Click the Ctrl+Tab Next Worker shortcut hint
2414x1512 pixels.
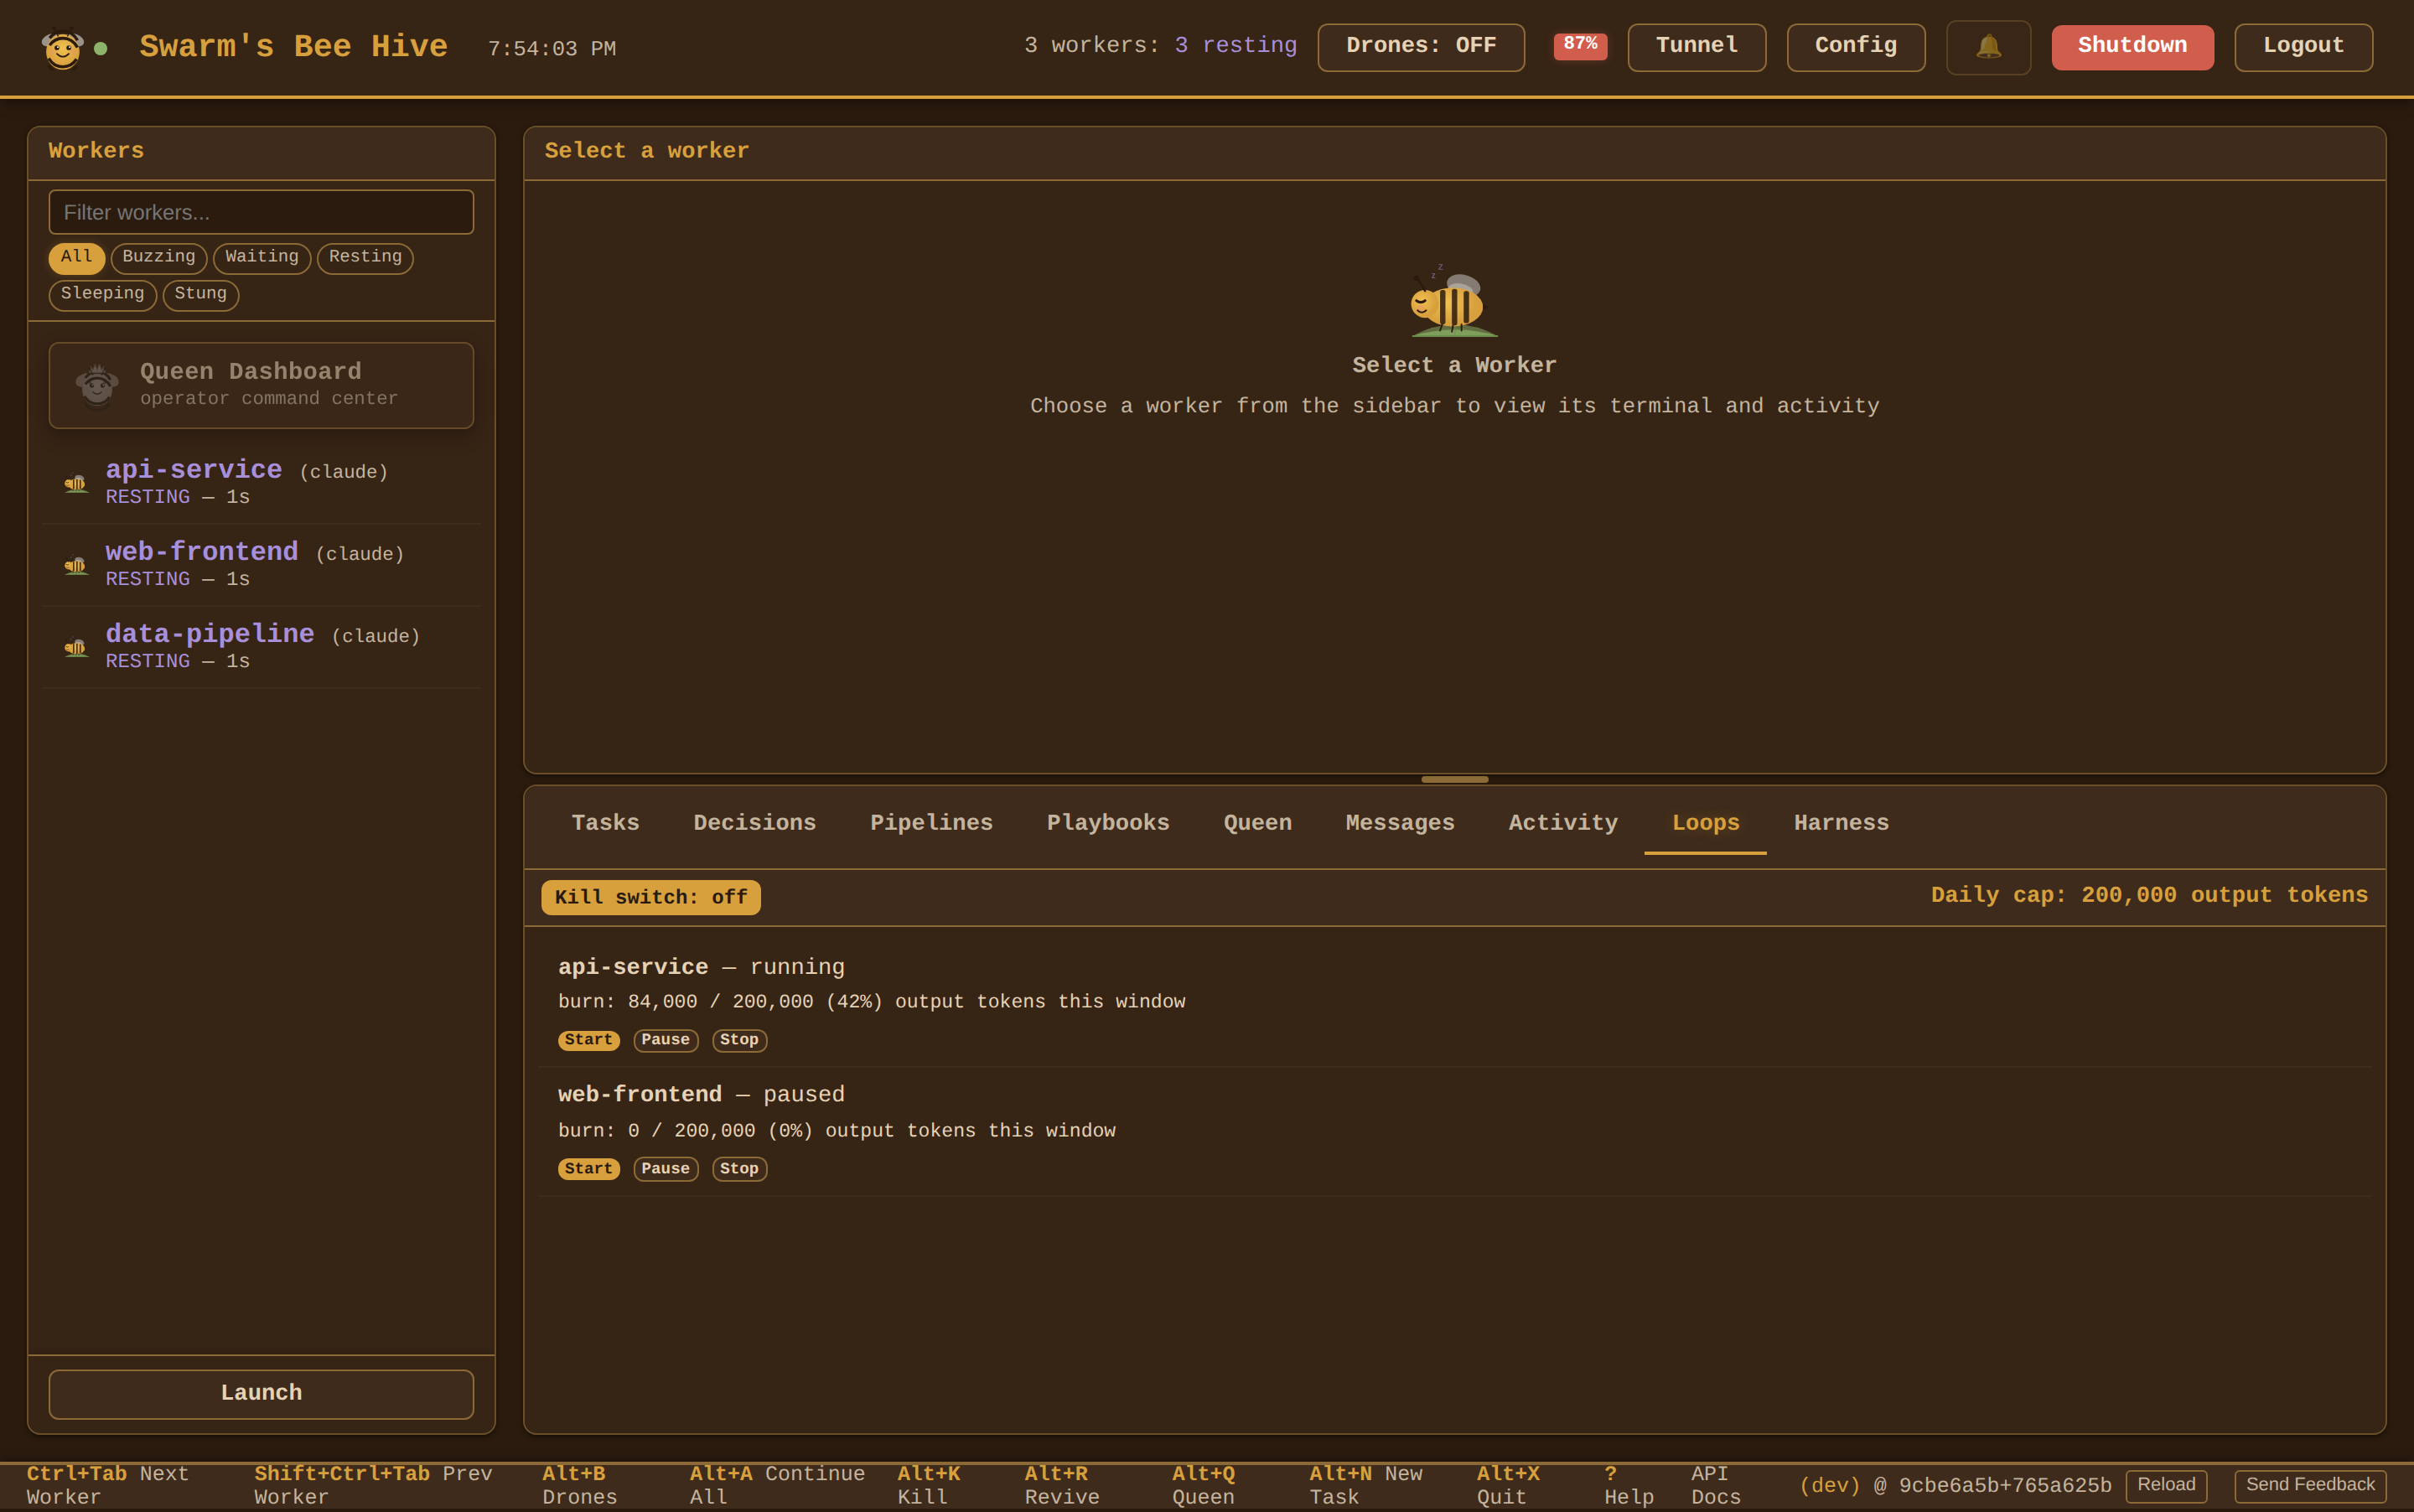107,1485
